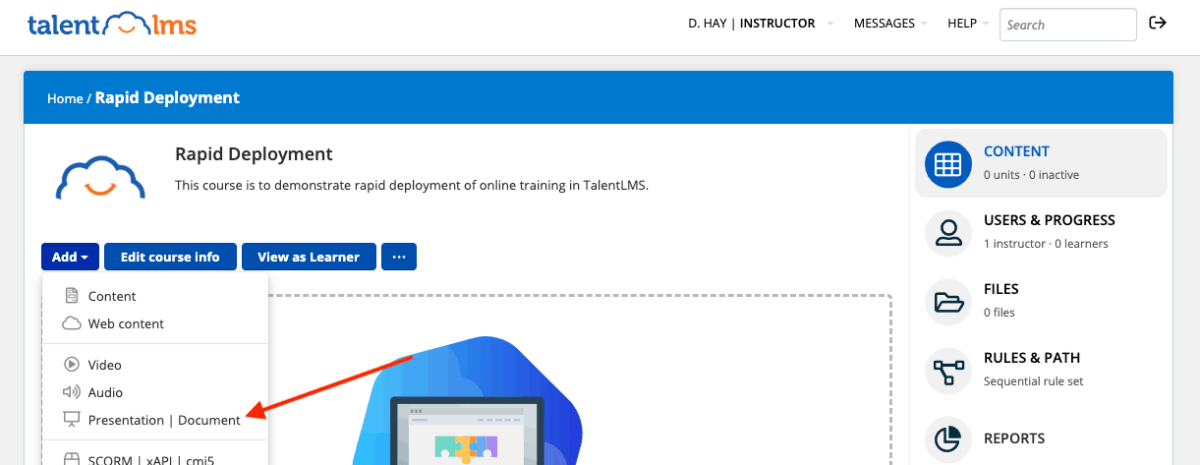Click the Content grid icon in sidebar

tap(948, 164)
